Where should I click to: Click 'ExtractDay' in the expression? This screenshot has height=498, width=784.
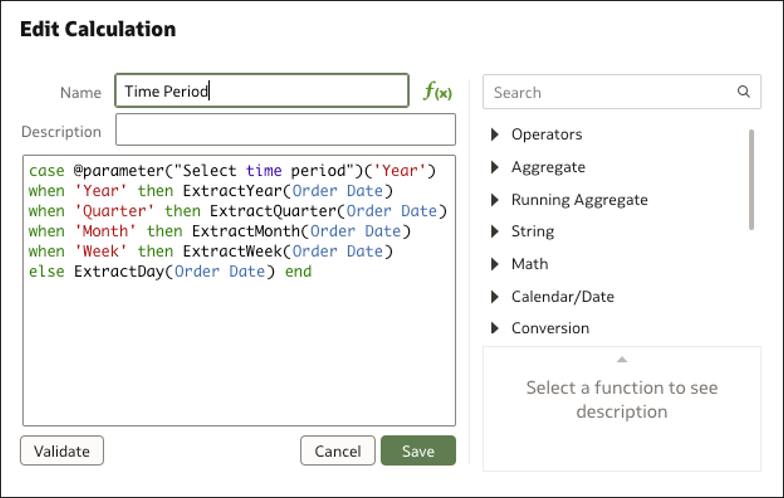point(119,272)
